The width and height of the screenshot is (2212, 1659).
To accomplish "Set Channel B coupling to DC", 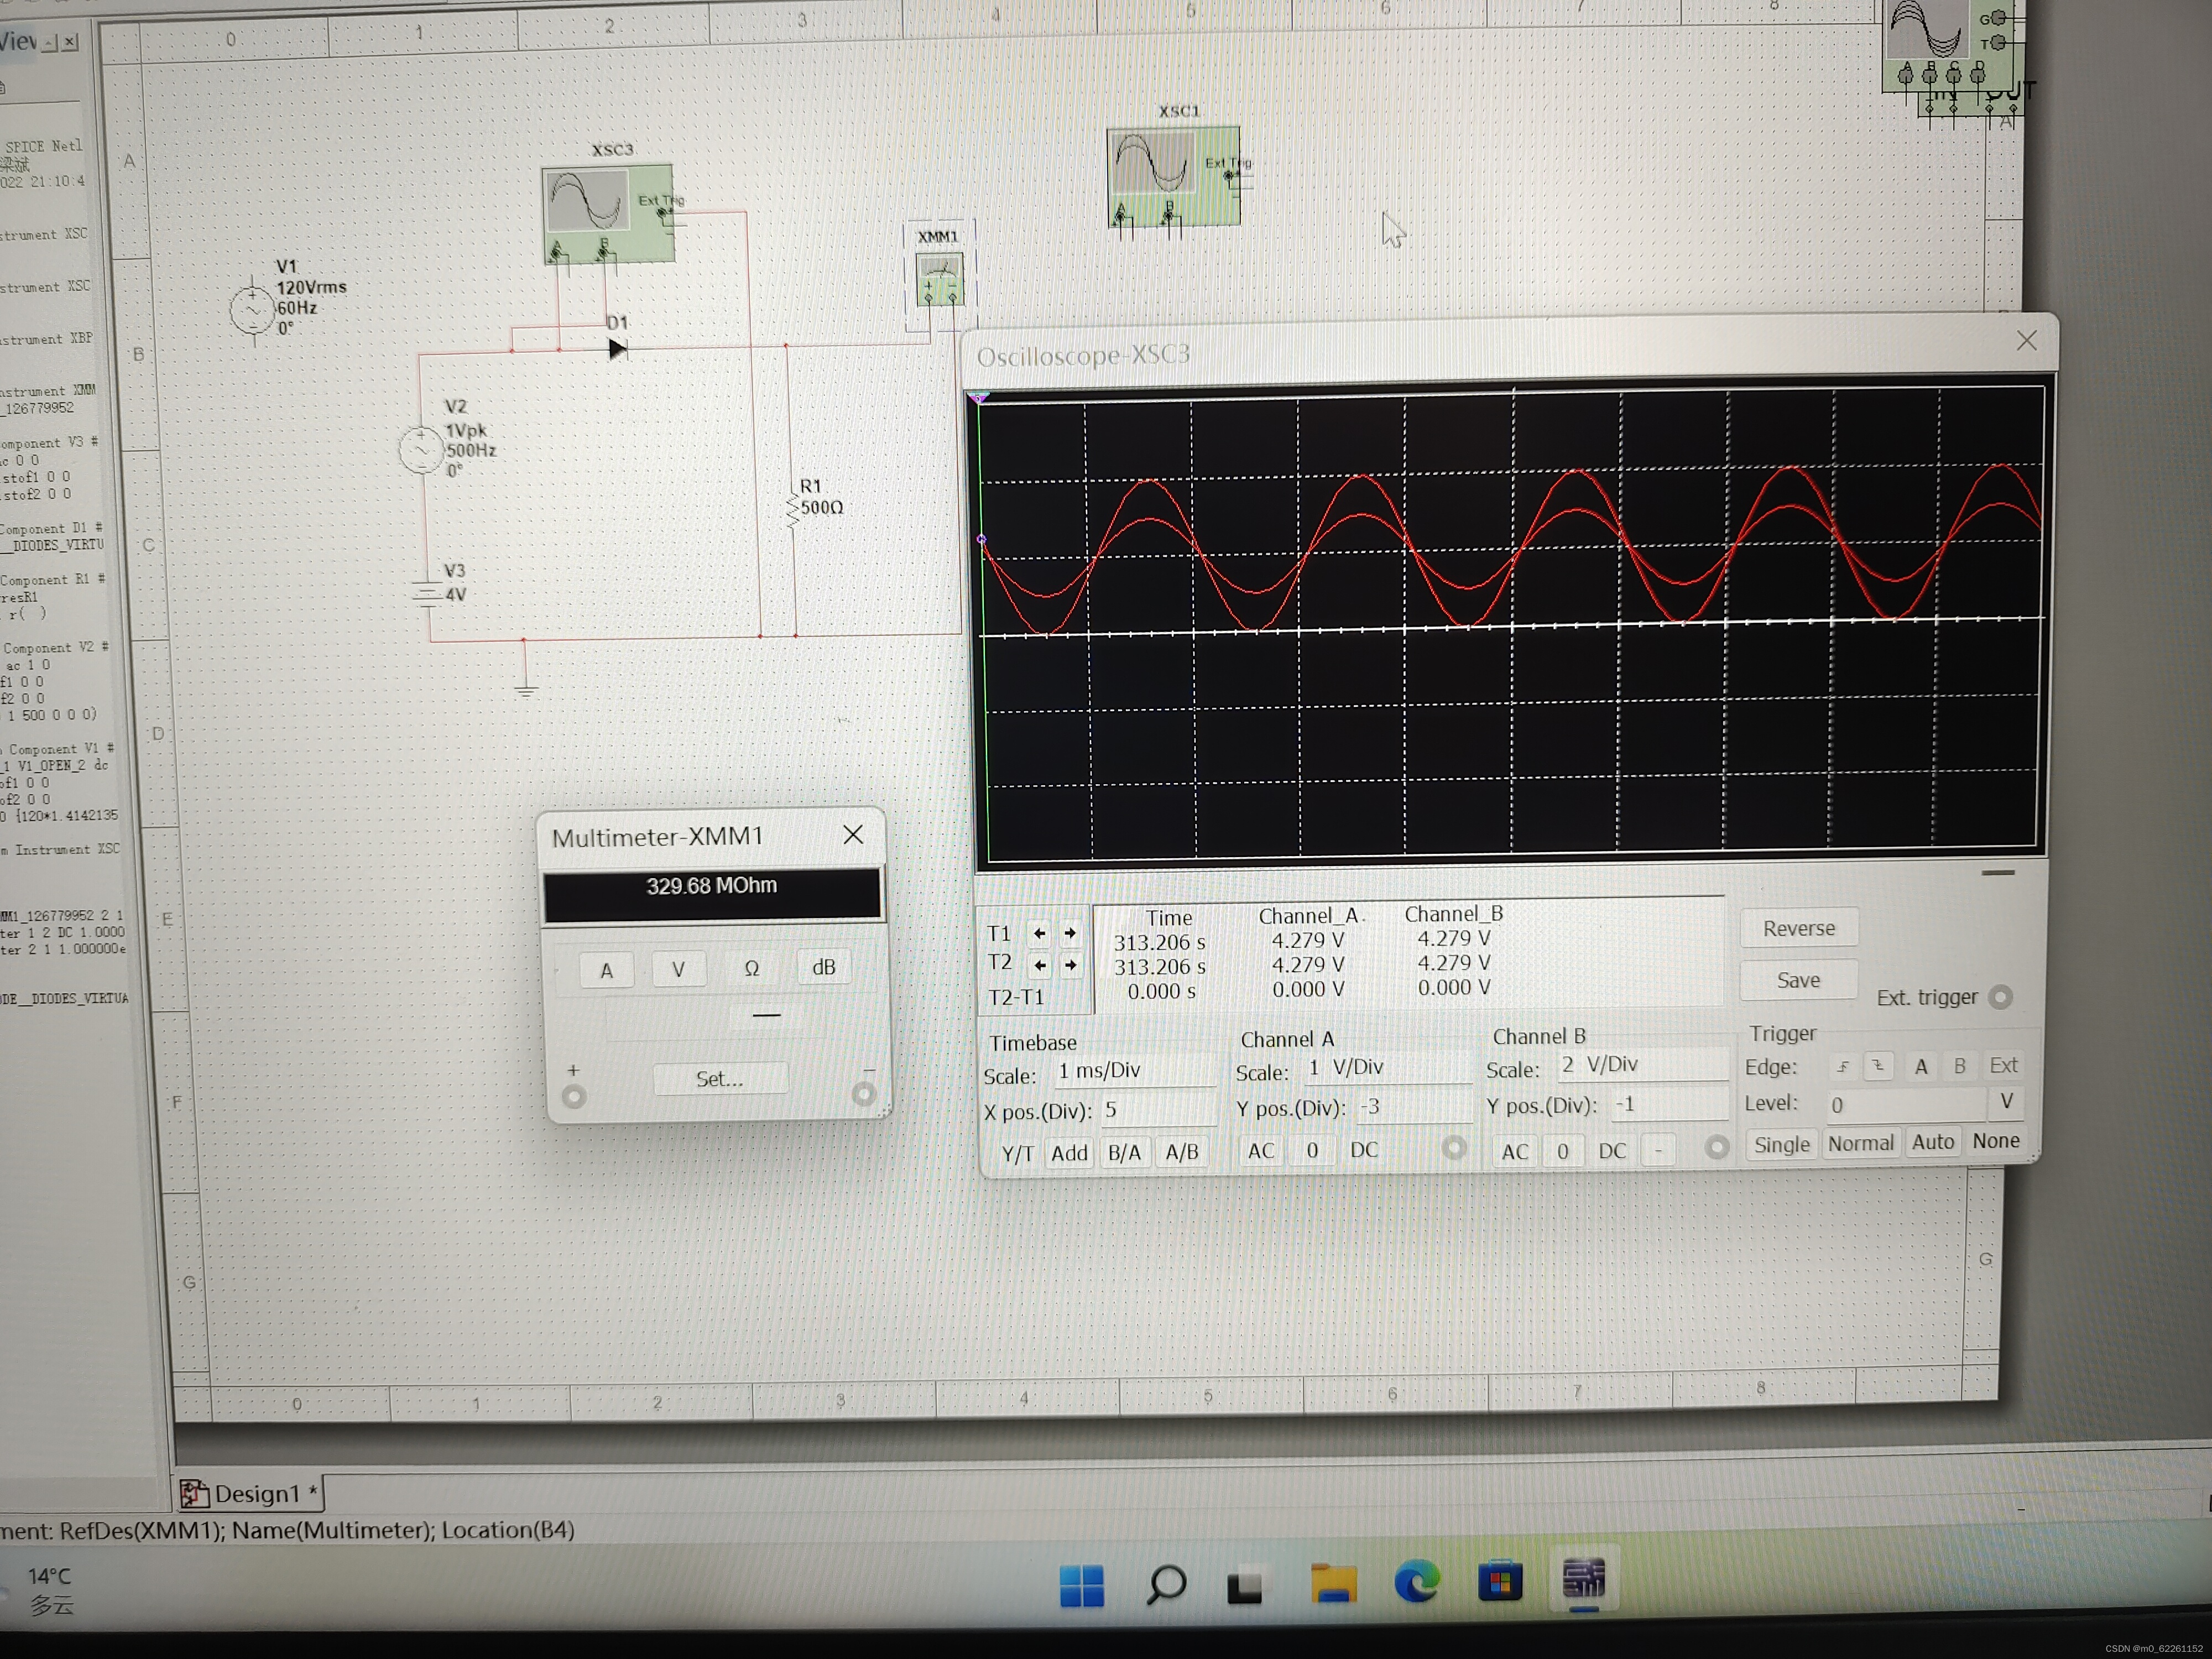I will pos(1612,1150).
